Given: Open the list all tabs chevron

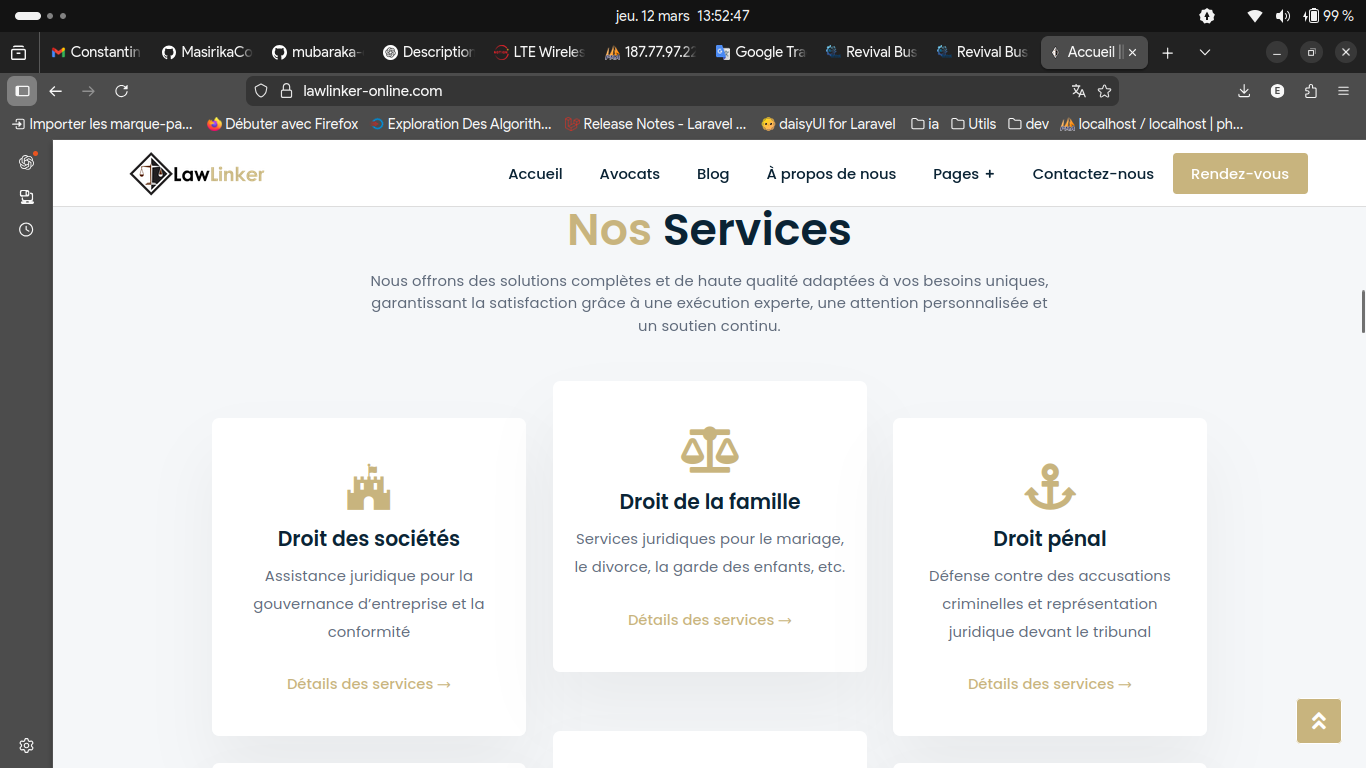Looking at the screenshot, I should tap(1205, 52).
